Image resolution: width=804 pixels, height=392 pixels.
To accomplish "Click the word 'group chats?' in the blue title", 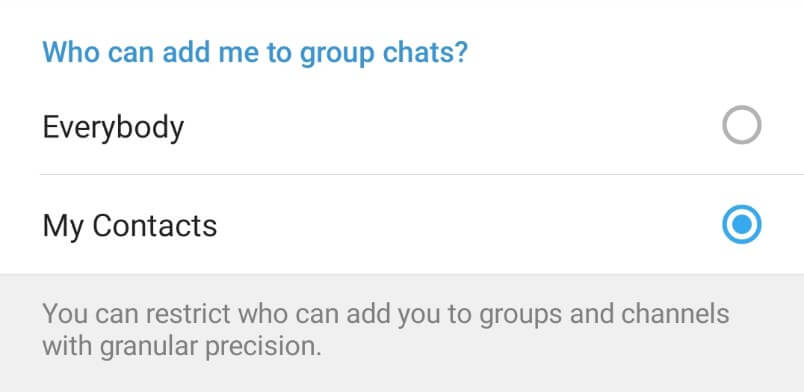I will click(384, 53).
